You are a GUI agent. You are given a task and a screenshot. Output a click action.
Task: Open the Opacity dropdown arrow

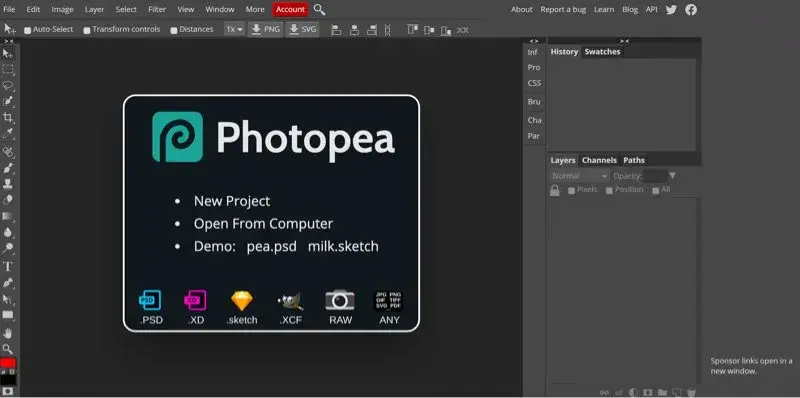(672, 176)
